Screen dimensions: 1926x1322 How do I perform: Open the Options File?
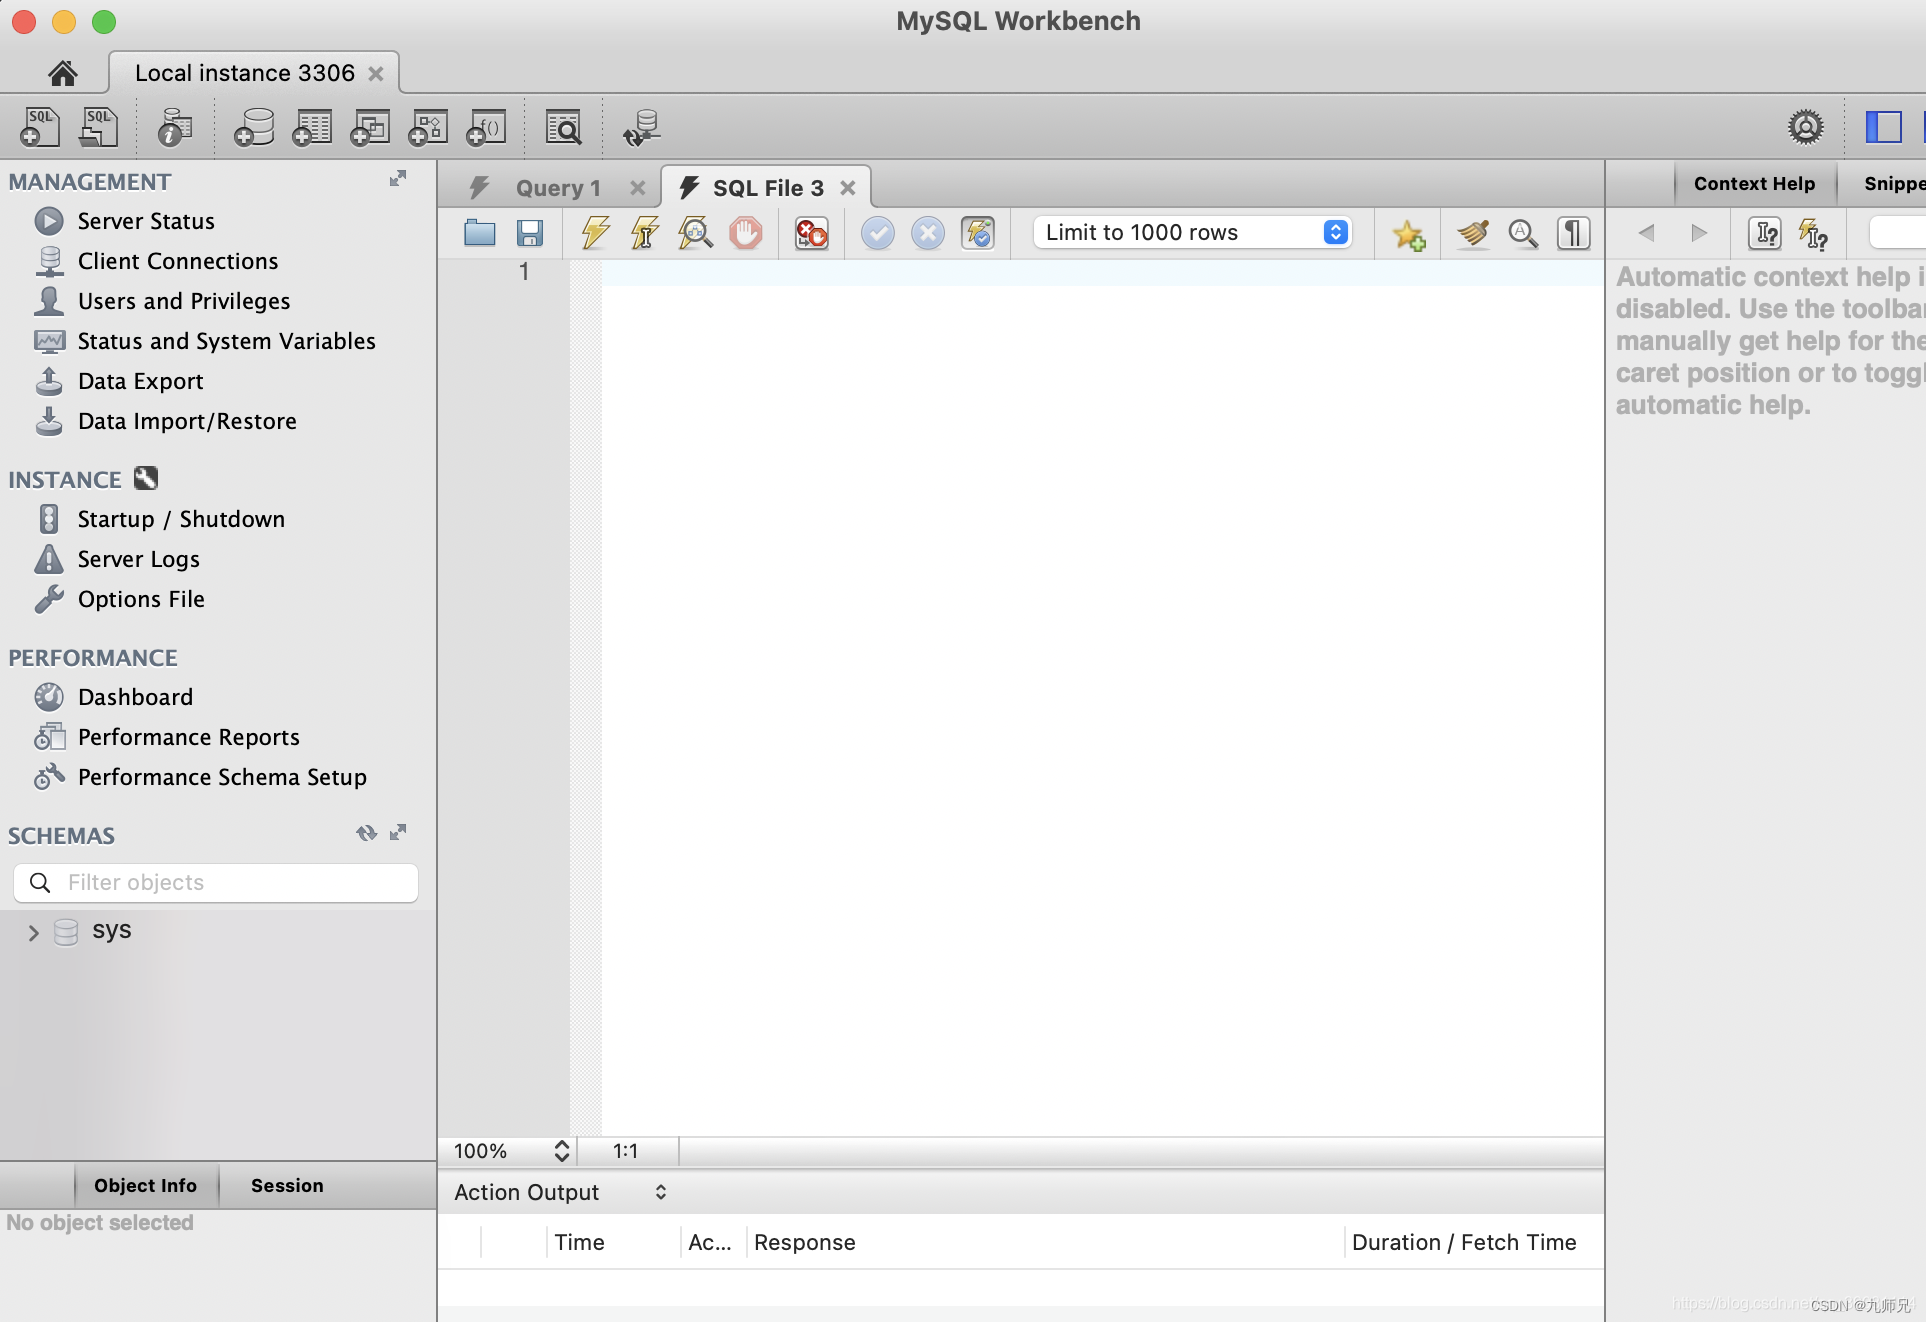point(141,599)
